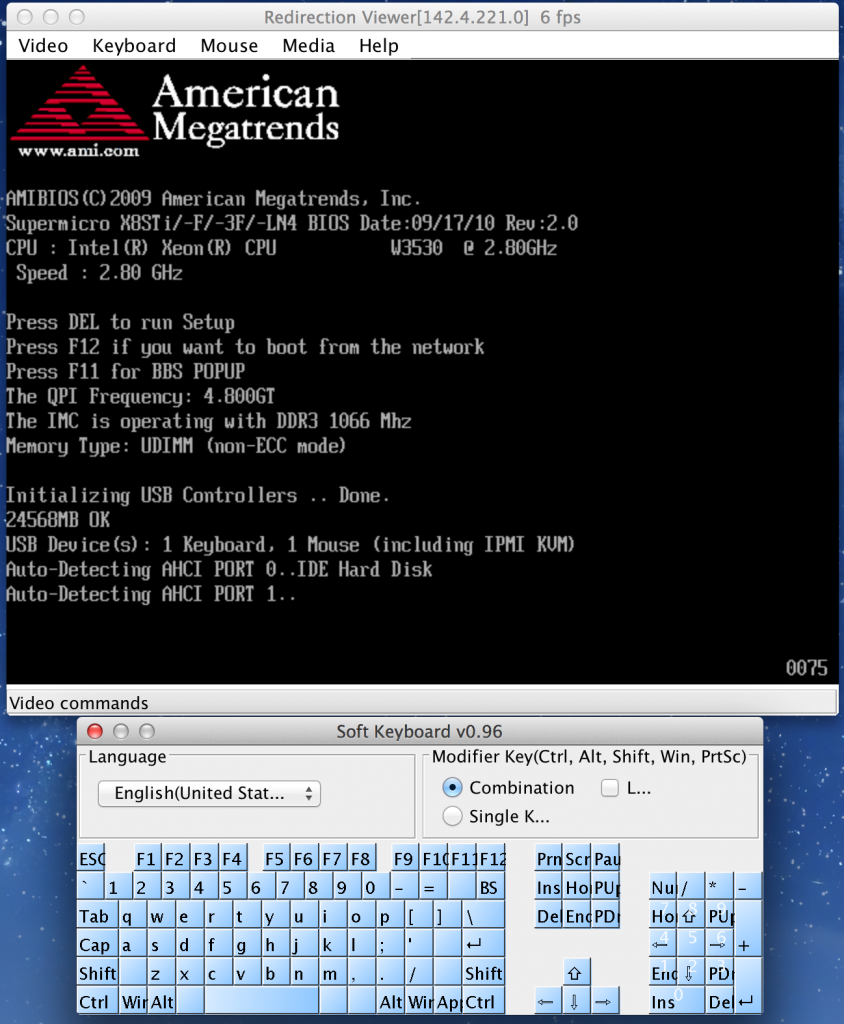This screenshot has width=844, height=1024.
Task: Click the End key in navigation cluster
Action: [x=577, y=916]
